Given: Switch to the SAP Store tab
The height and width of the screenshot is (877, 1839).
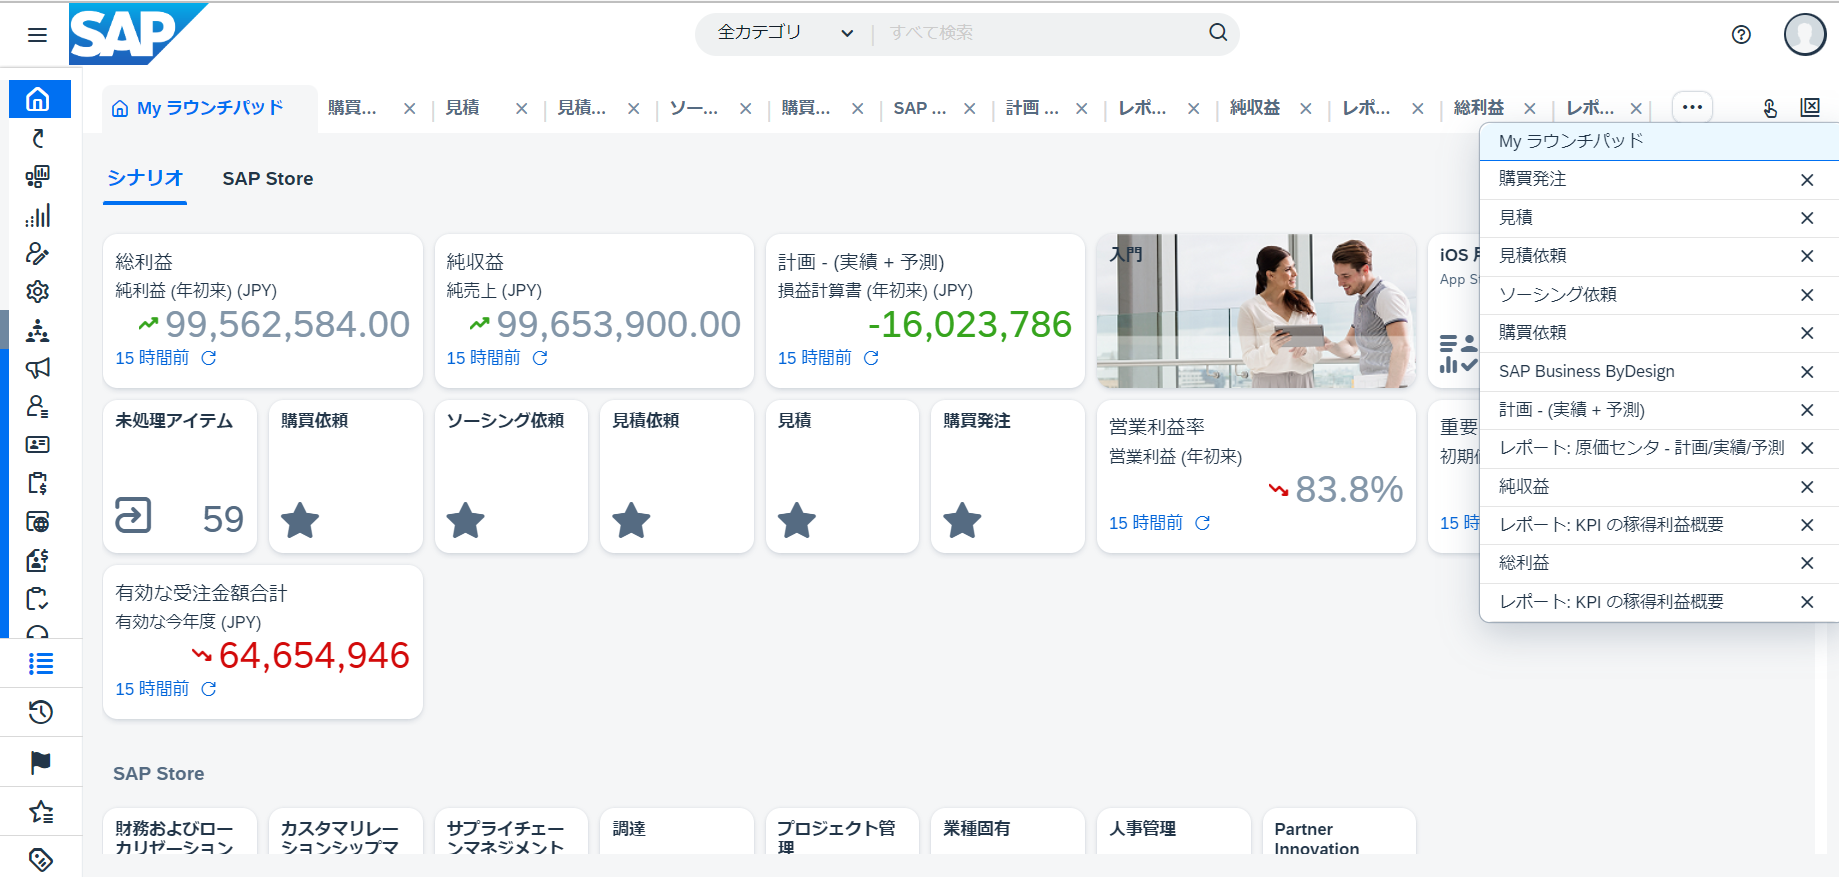Looking at the screenshot, I should tap(267, 179).
